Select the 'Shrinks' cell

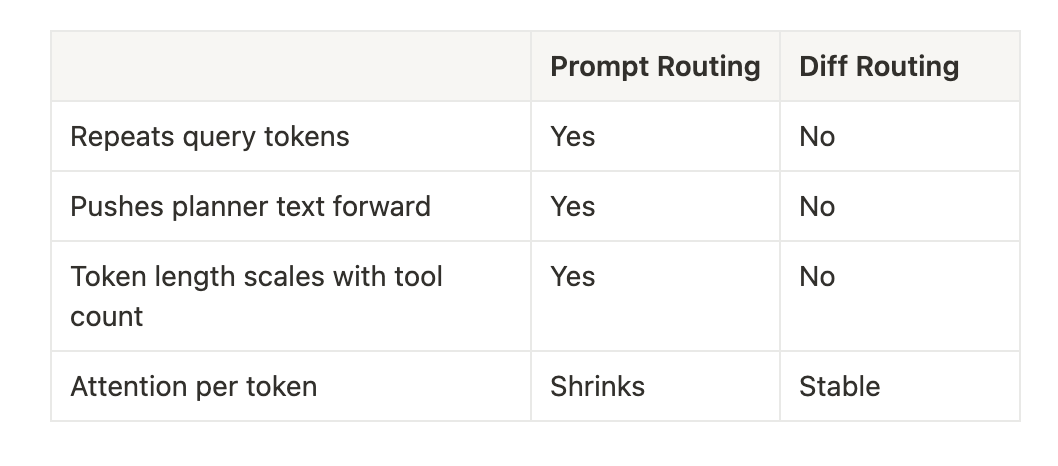tap(655, 386)
